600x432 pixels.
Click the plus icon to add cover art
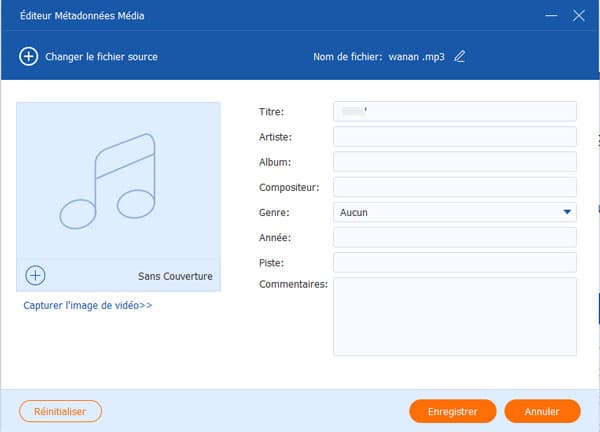click(35, 275)
